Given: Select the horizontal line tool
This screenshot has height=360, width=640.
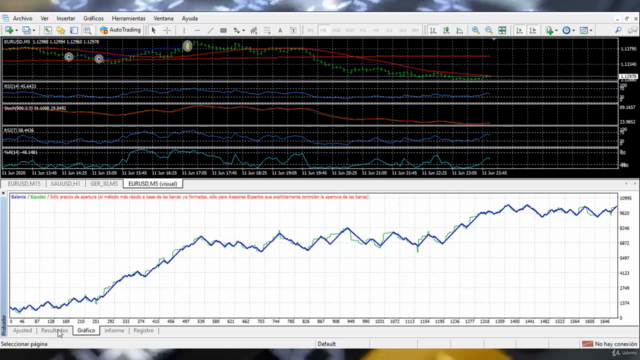Looking at the screenshot, I should (197, 30).
